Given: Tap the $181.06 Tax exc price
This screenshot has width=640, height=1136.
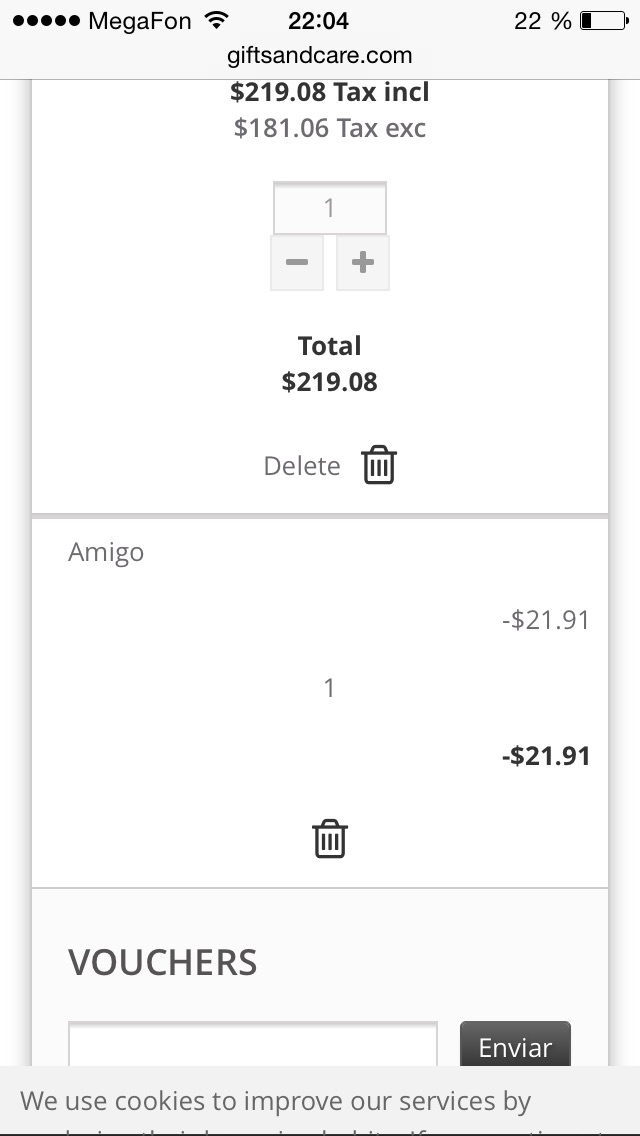Looking at the screenshot, I should pyautogui.click(x=329, y=128).
